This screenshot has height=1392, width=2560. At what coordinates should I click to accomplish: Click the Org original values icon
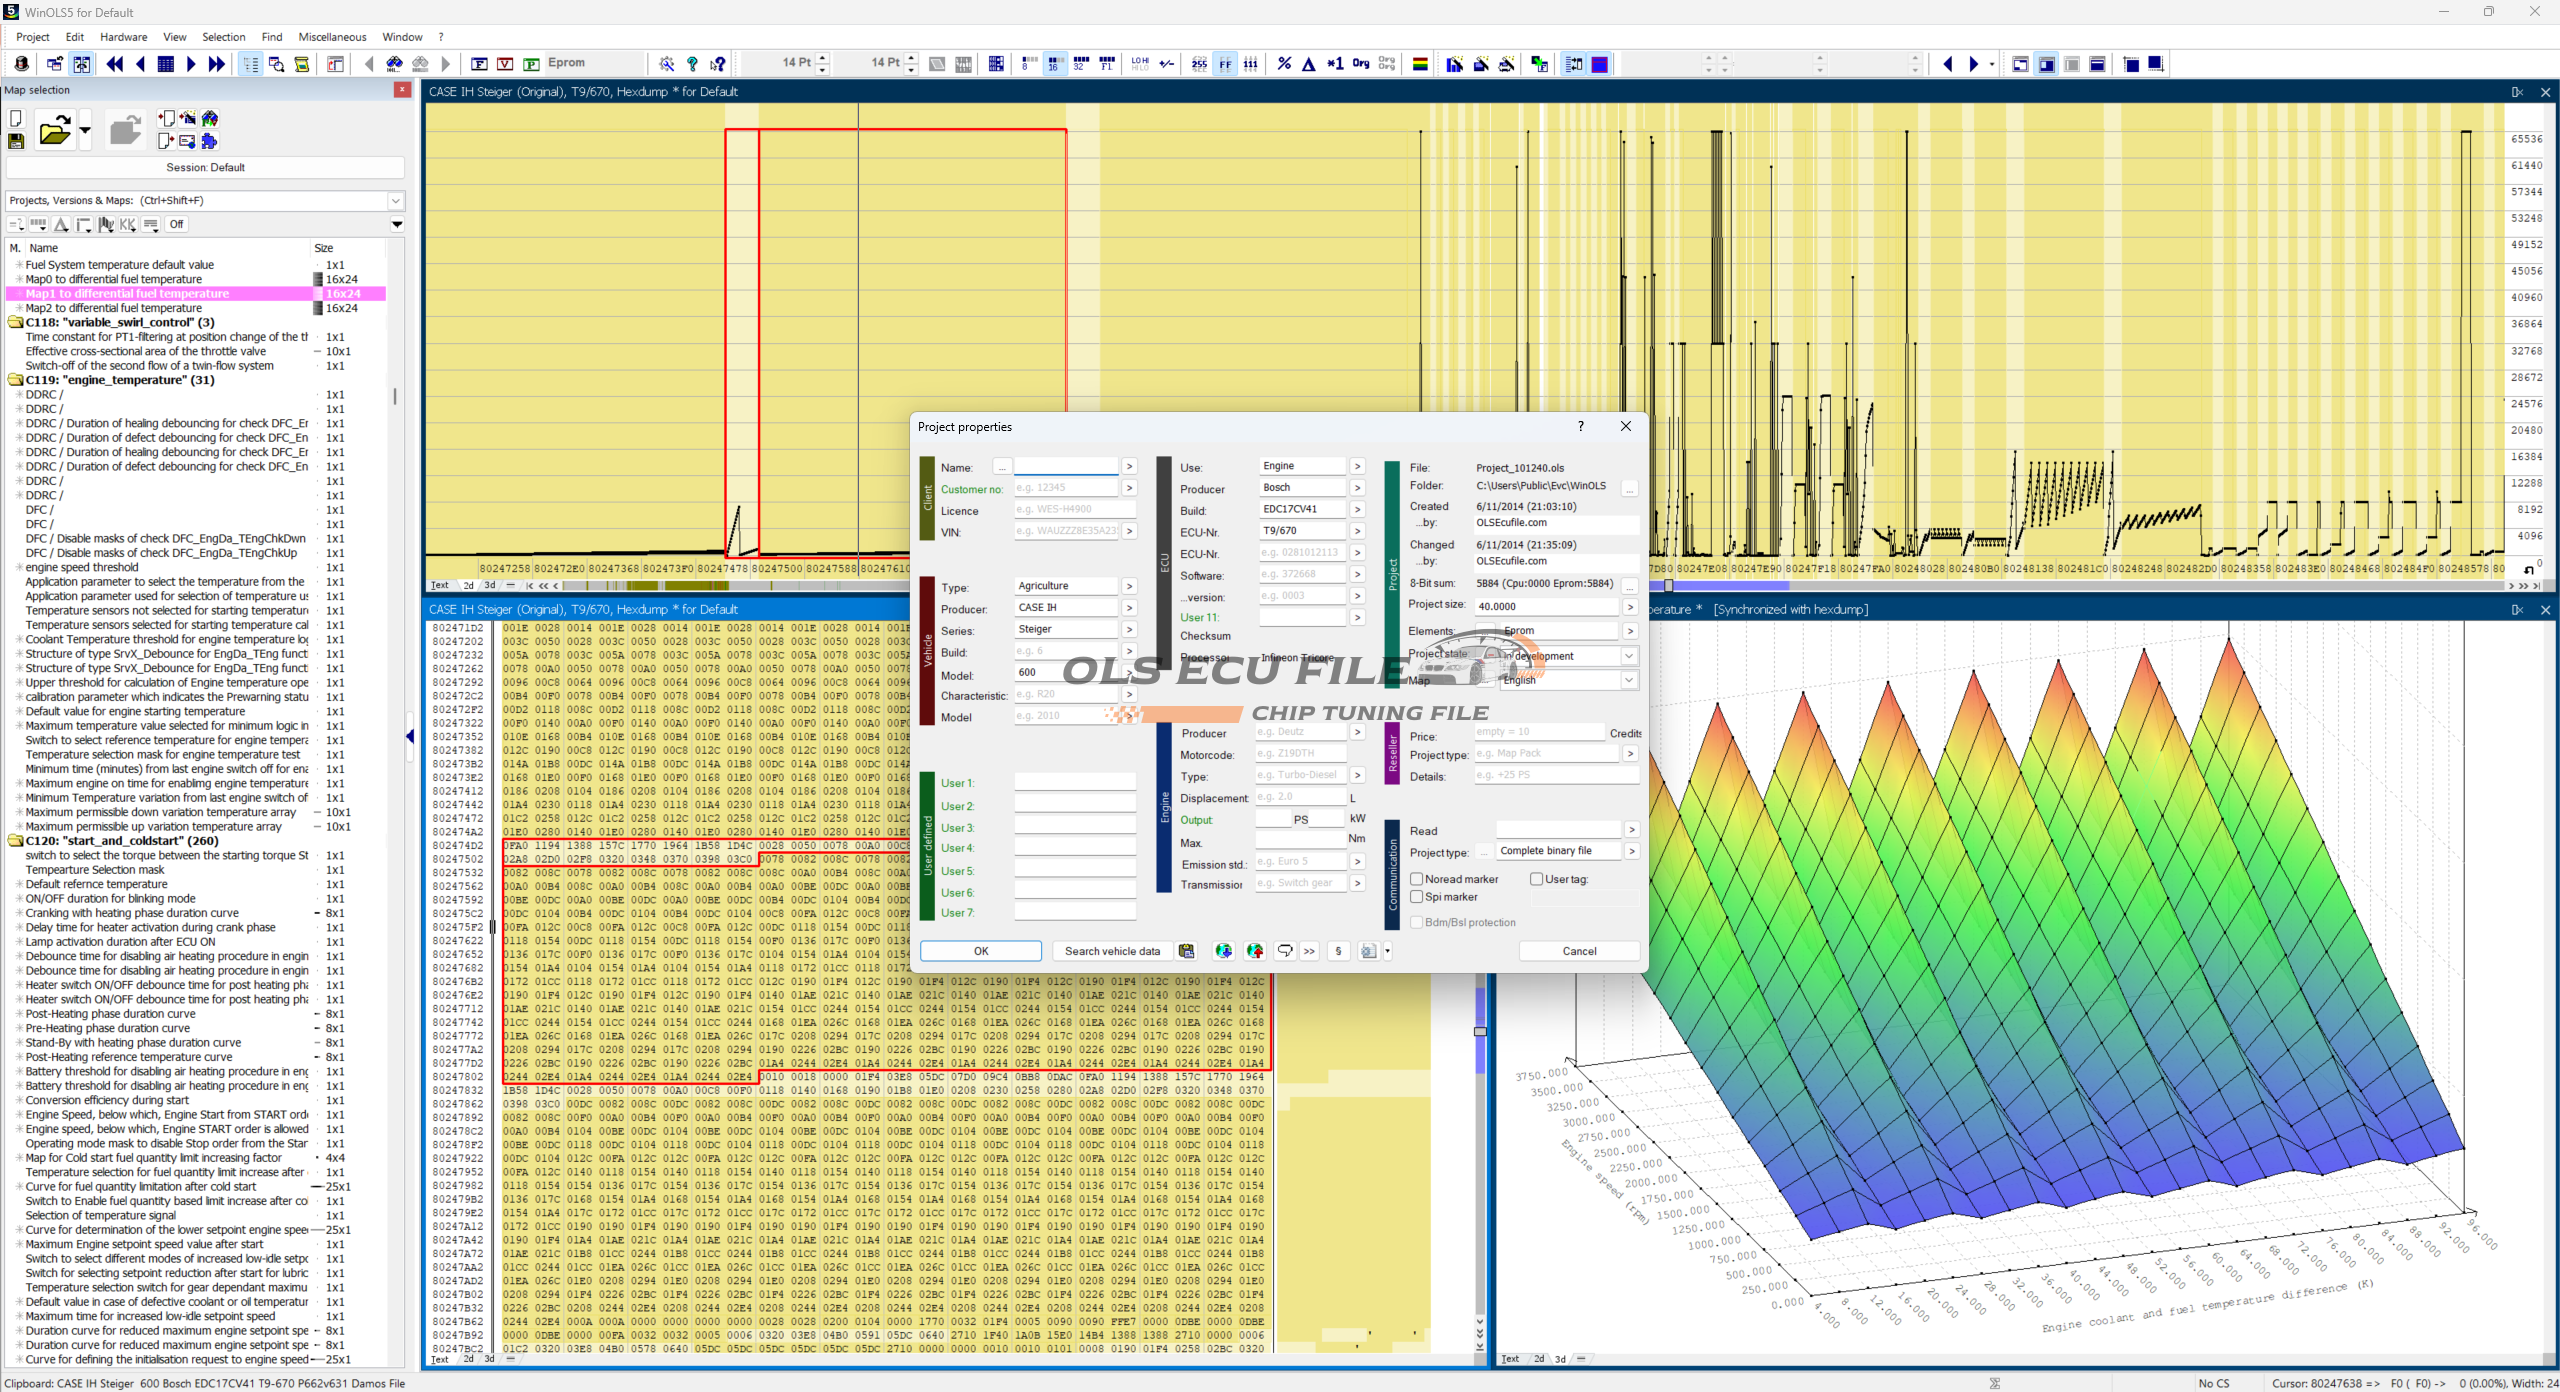pos(1360,64)
